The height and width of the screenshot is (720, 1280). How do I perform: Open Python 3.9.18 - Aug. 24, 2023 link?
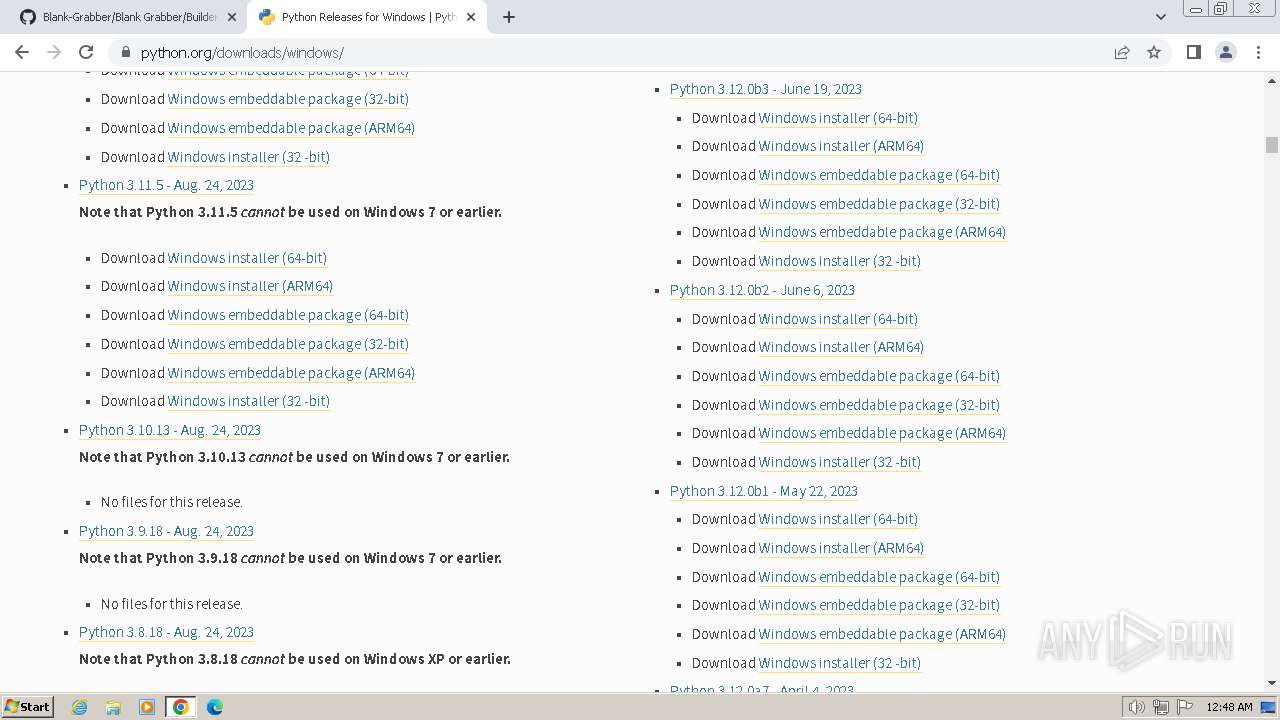166,531
